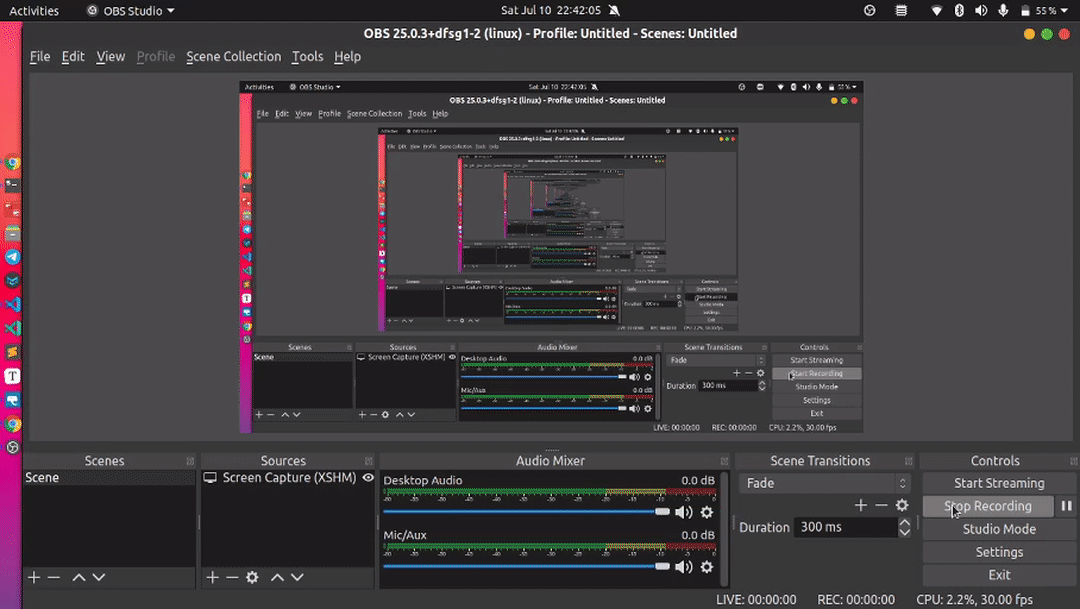This screenshot has width=1080, height=609.
Task: Click the Wi-Fi icon in the top bar
Action: pos(936,10)
